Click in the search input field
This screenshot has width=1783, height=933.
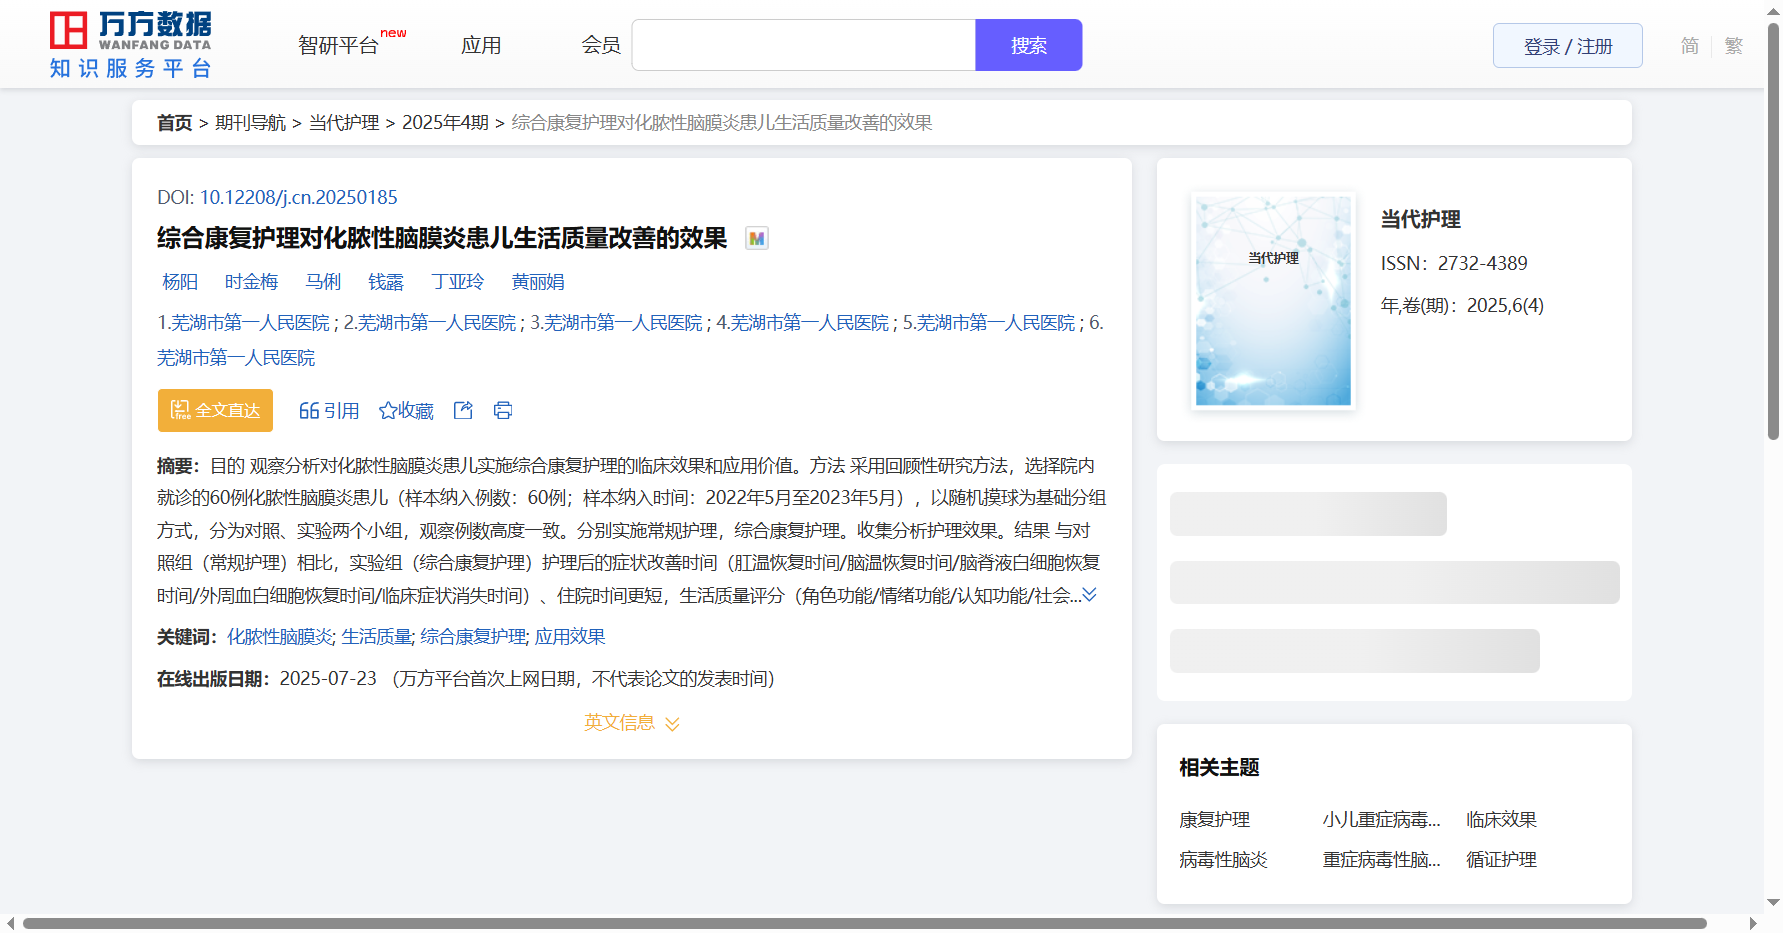(x=803, y=46)
